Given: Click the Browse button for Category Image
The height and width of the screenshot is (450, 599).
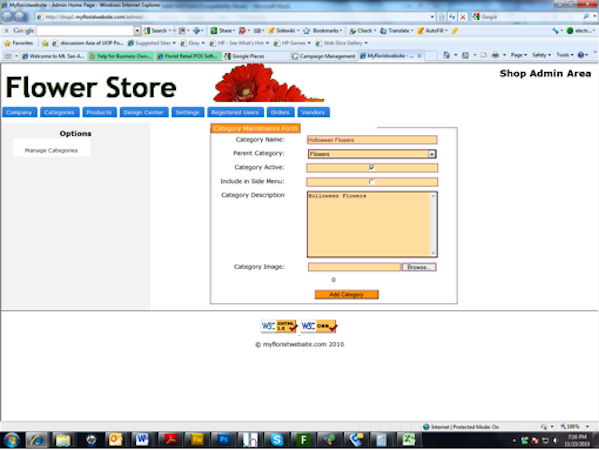Looking at the screenshot, I should (419, 267).
